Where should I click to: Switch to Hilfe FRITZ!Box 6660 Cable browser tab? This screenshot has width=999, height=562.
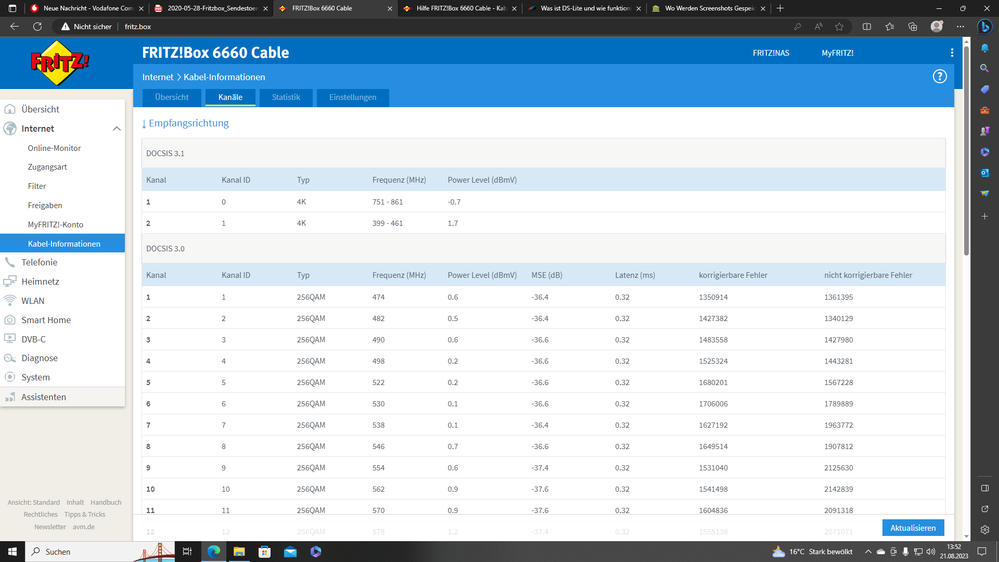click(460, 8)
